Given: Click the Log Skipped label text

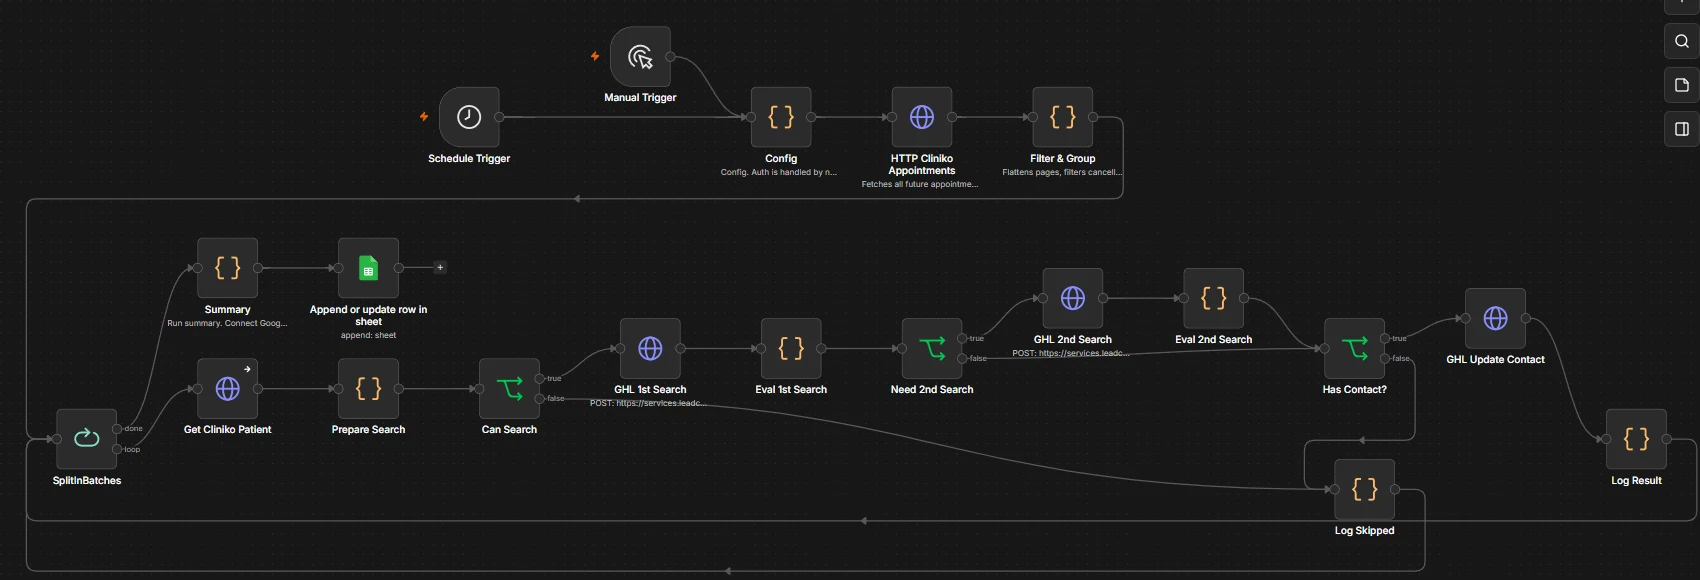Looking at the screenshot, I should 1364,530.
